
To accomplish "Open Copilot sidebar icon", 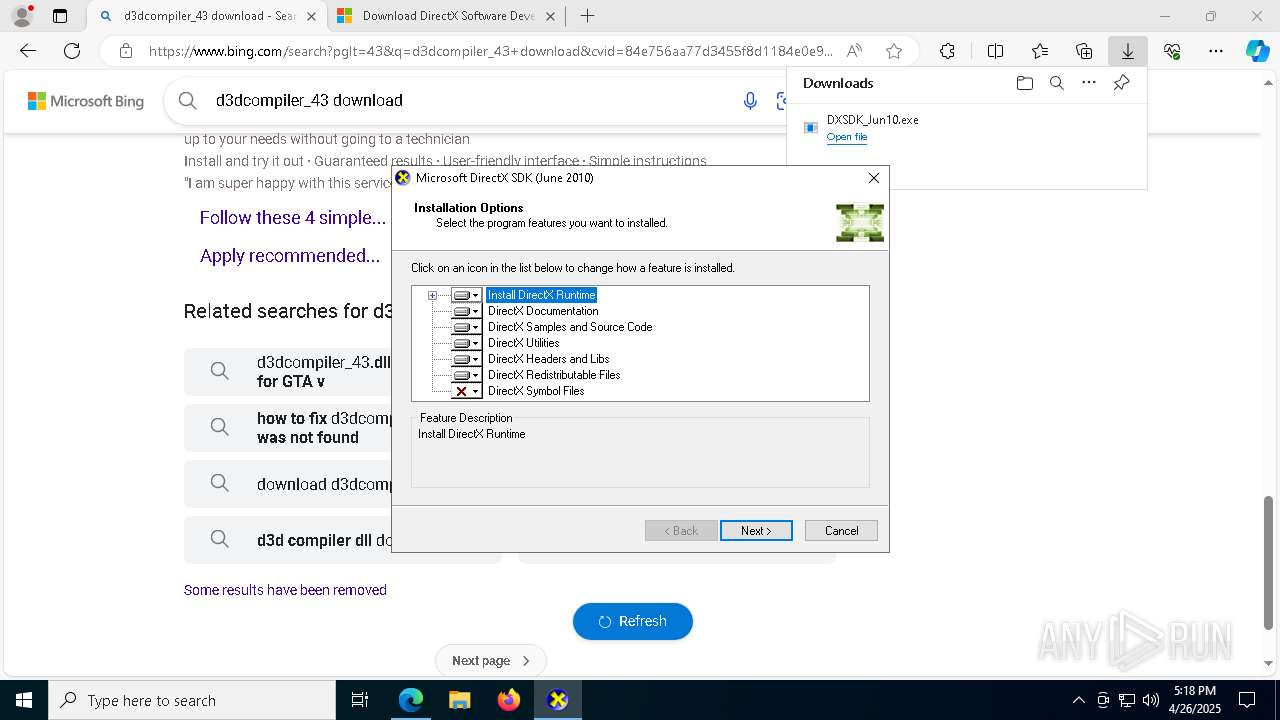I will click(1258, 51).
